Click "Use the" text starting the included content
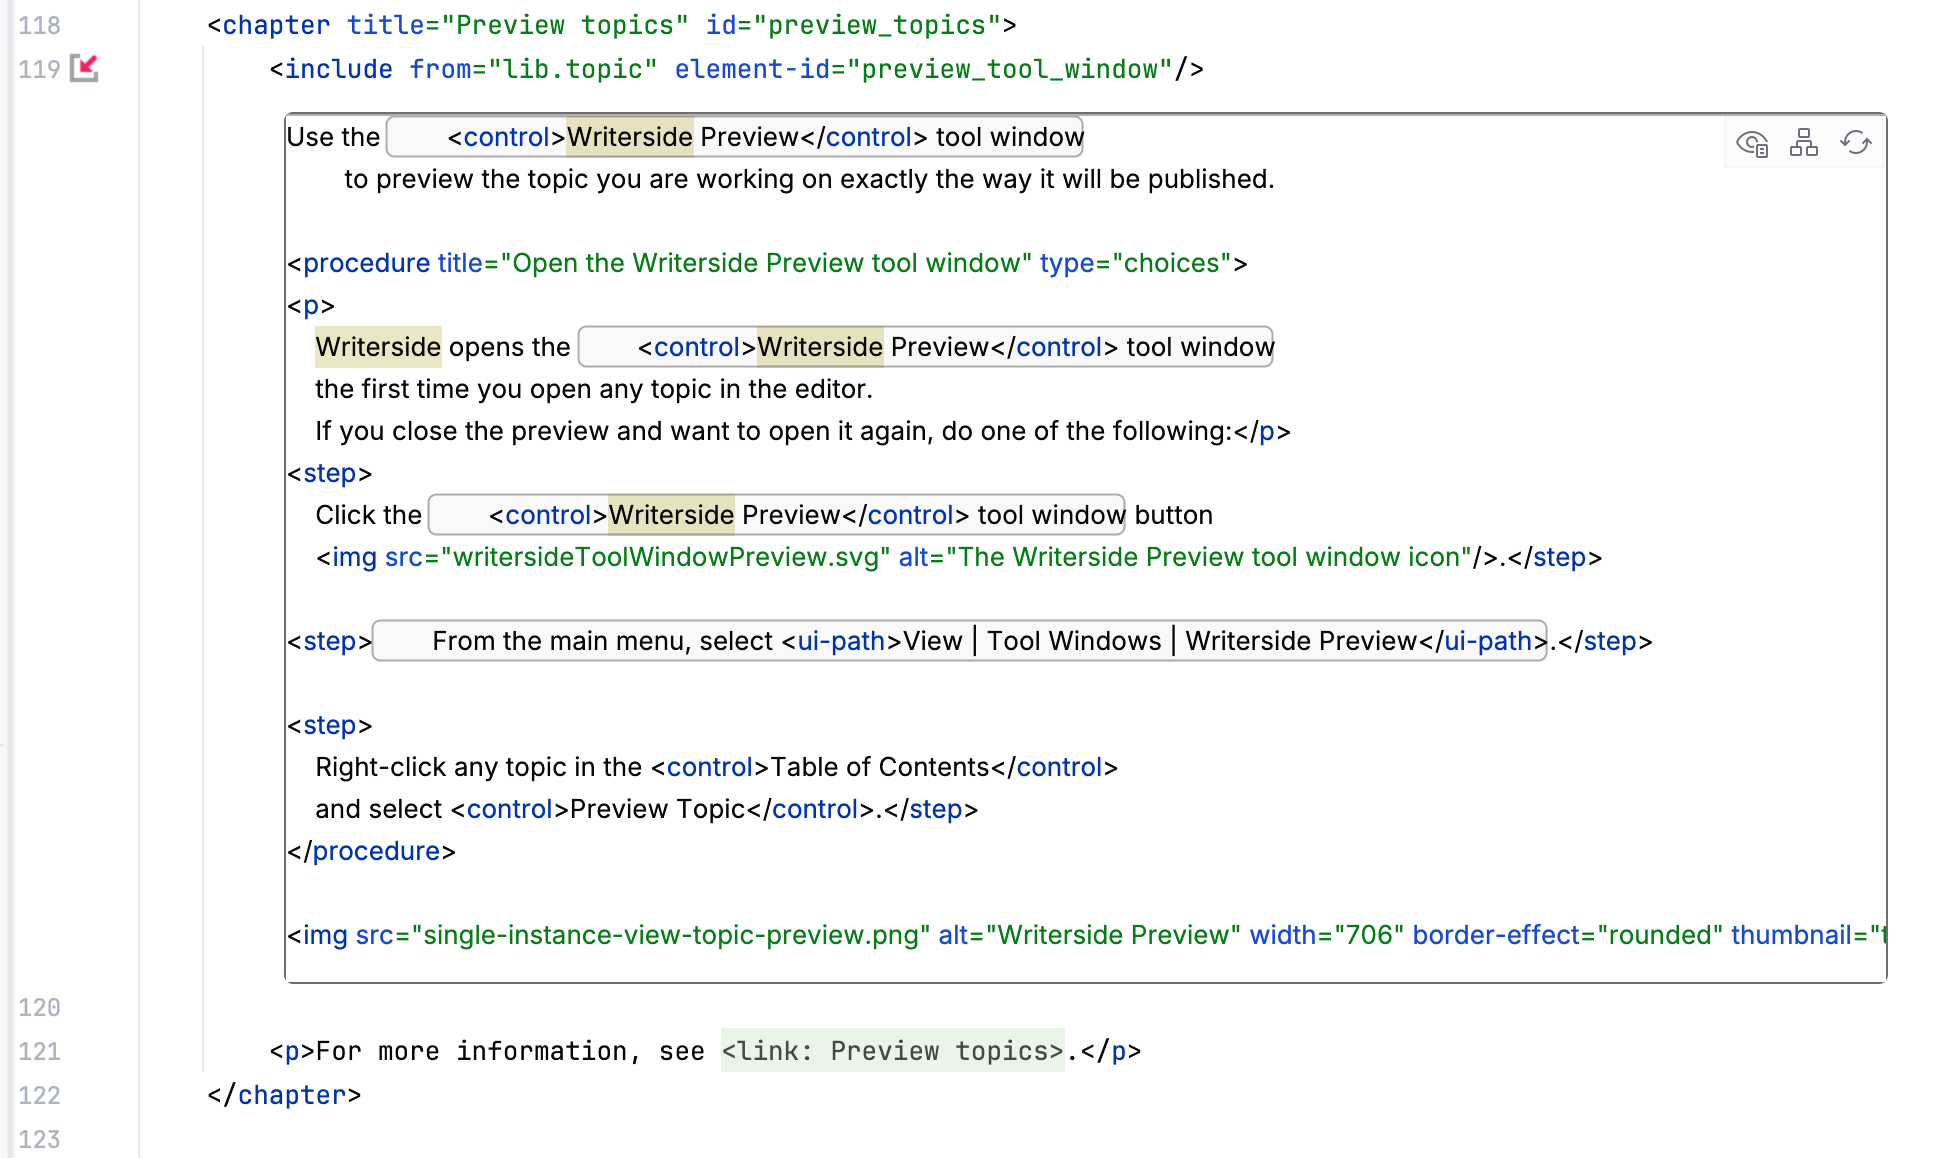Viewport: 1950px width, 1158px height. pos(333,137)
